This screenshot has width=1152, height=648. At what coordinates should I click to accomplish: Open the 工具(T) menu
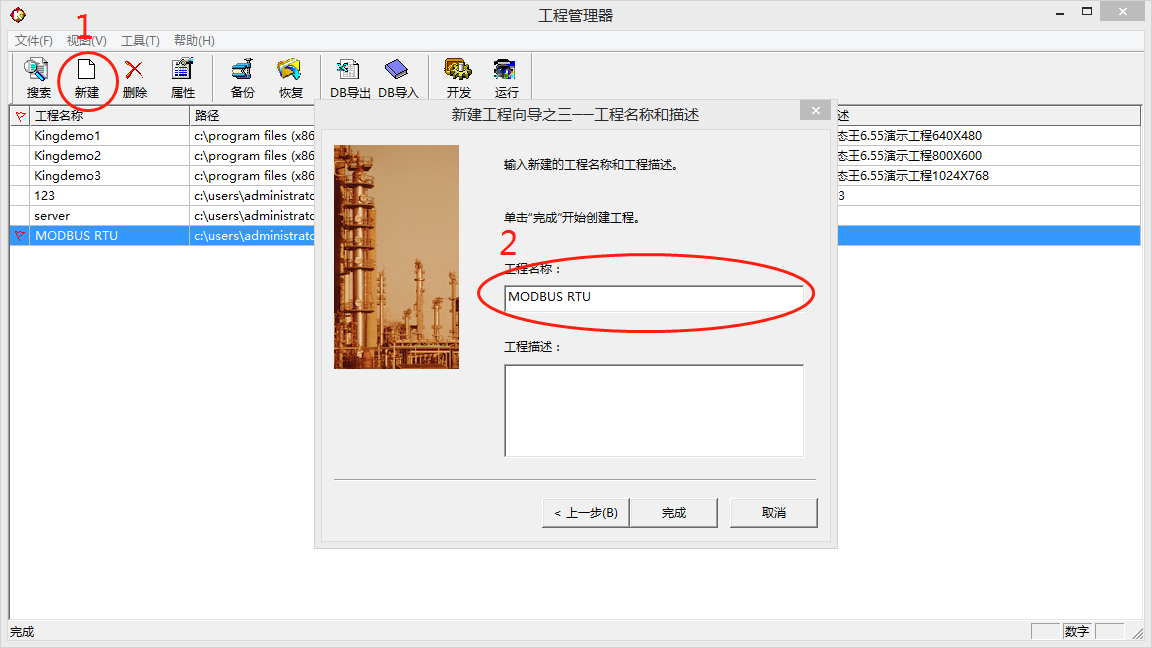pyautogui.click(x=140, y=41)
